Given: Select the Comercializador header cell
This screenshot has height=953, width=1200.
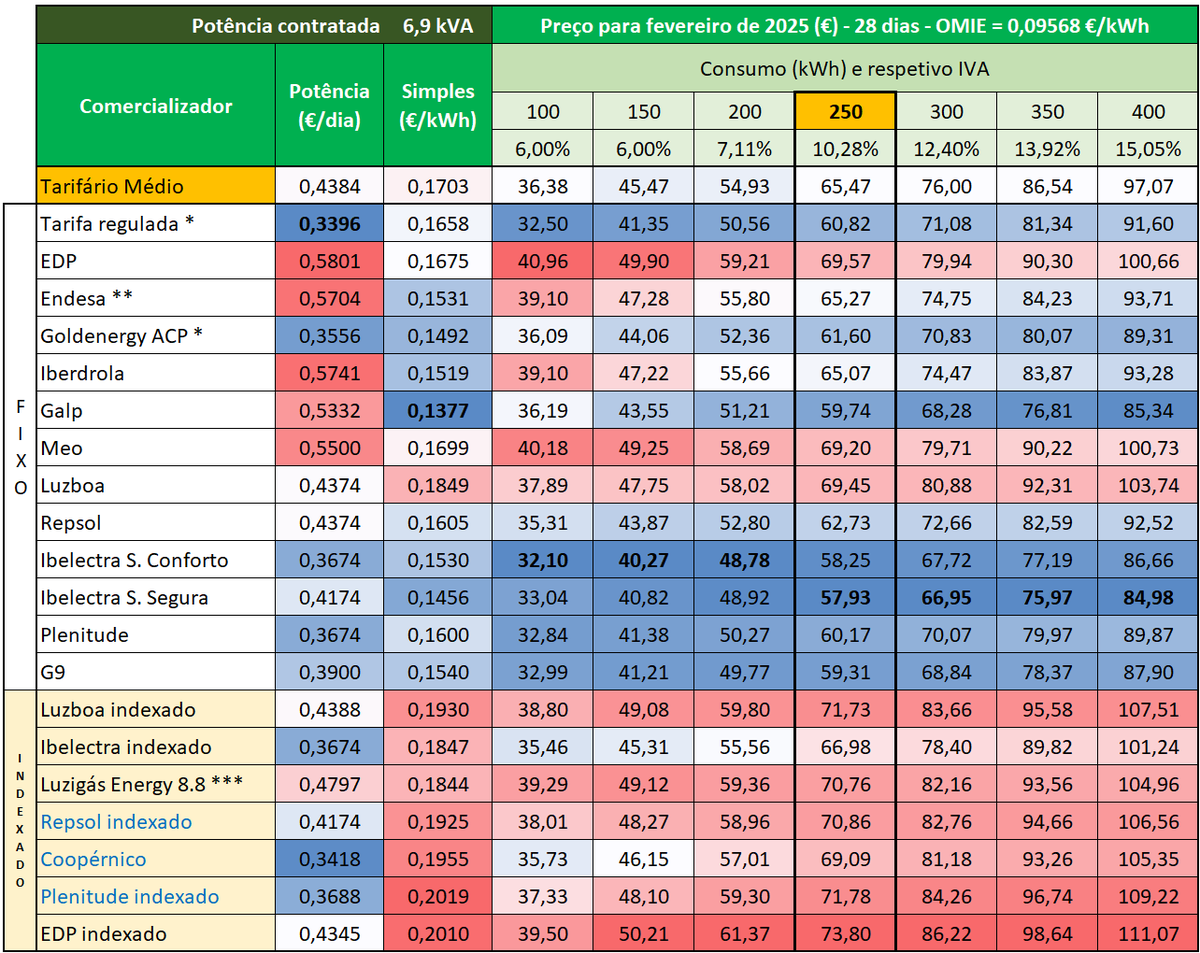Looking at the screenshot, I should [x=156, y=105].
